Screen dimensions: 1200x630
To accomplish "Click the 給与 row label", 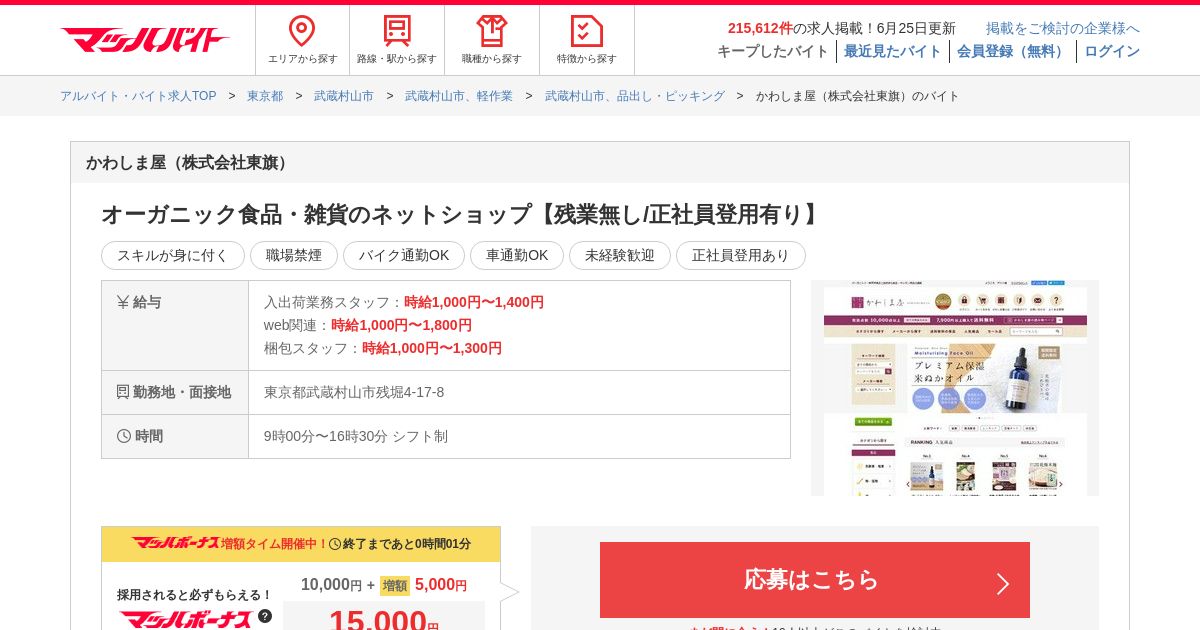I will pos(139,302).
